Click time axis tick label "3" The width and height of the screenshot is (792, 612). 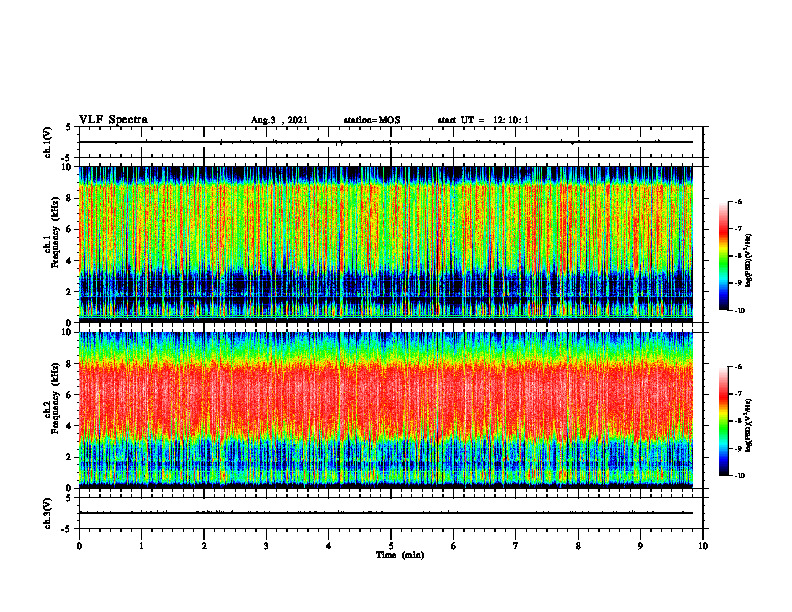click(x=266, y=546)
